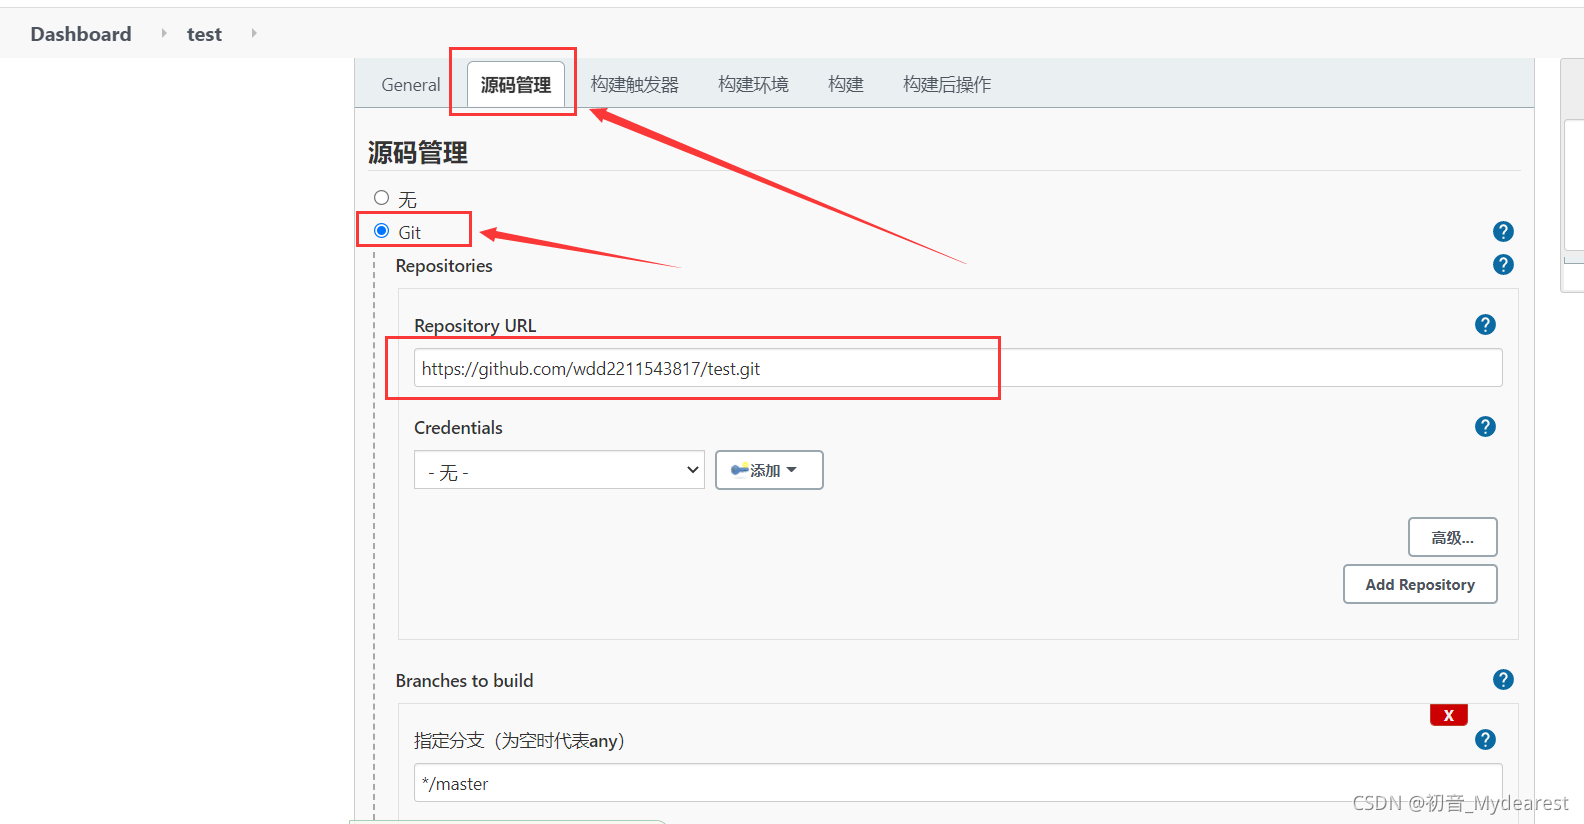1584x824 pixels.
Task: Expand the 添加 credentials dropdown button
Action: tap(769, 470)
